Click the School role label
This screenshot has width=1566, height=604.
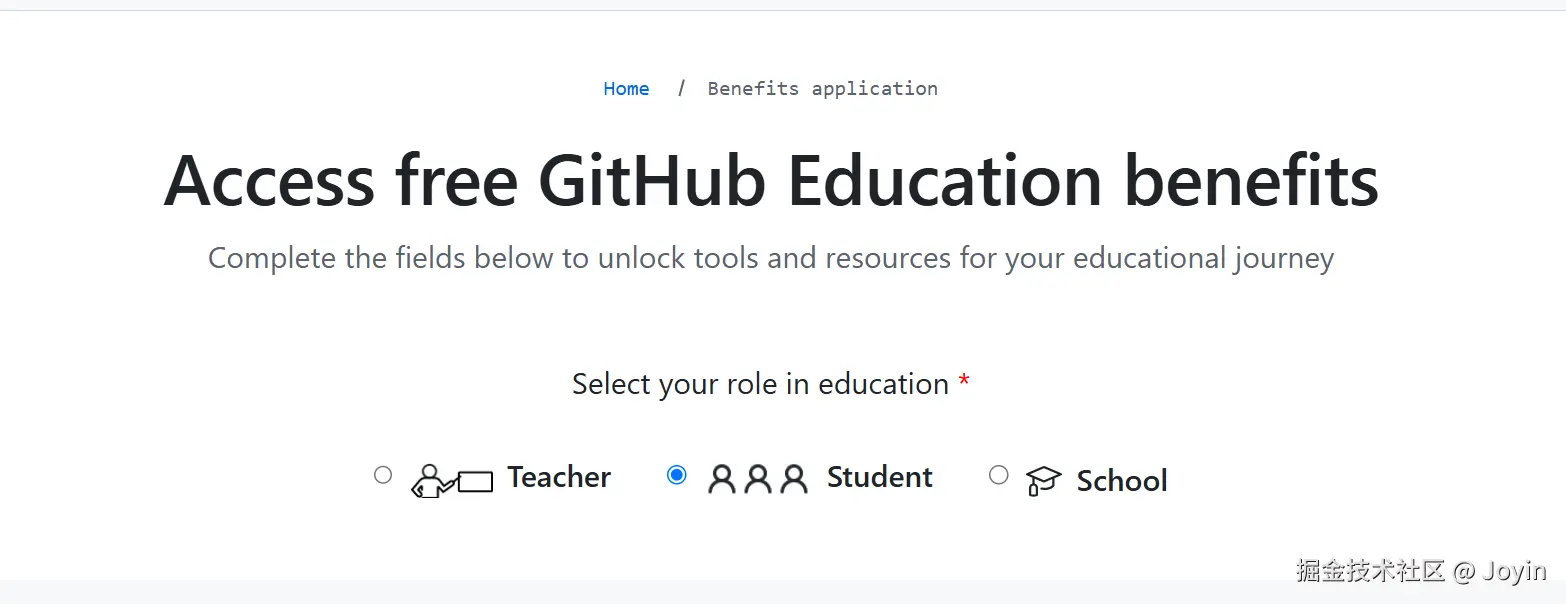(1122, 481)
